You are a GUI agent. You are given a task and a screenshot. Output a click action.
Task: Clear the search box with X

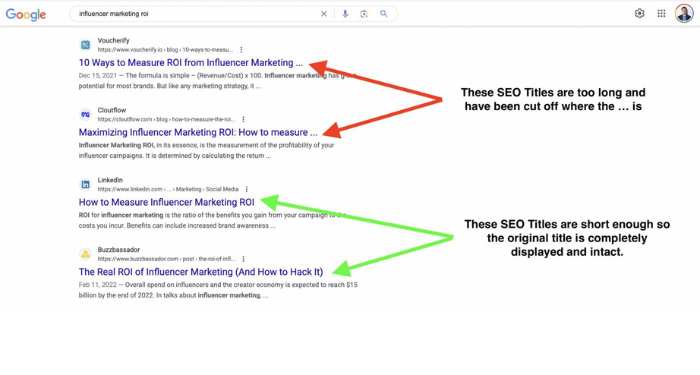[324, 14]
